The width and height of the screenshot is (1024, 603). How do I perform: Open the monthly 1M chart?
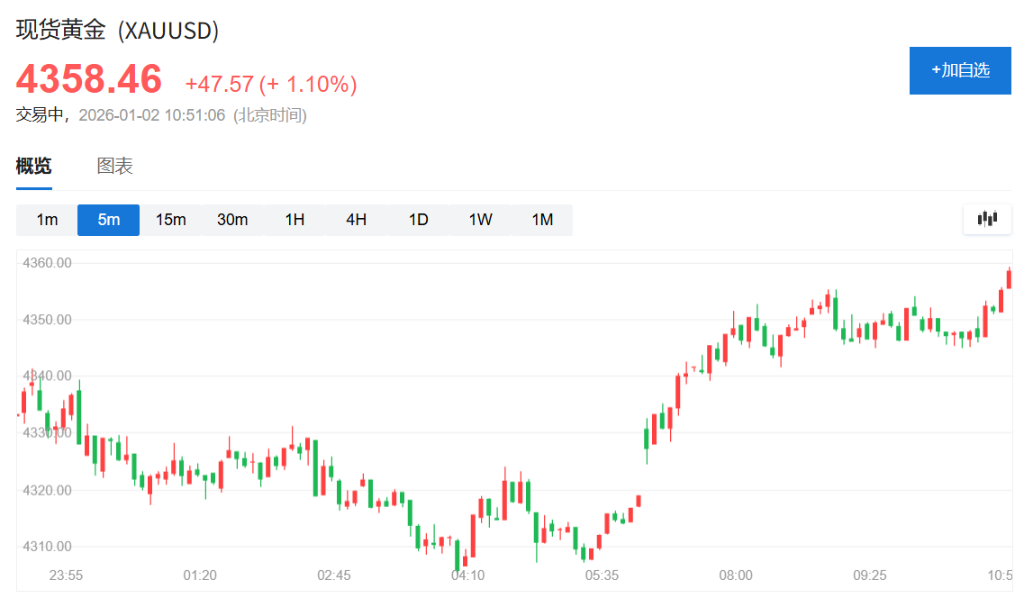click(542, 219)
